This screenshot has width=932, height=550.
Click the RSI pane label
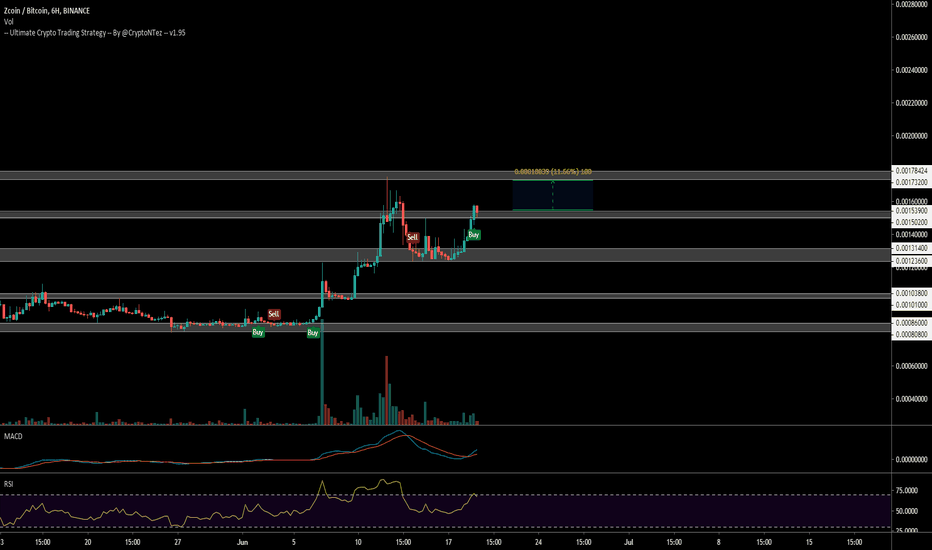click(8, 484)
